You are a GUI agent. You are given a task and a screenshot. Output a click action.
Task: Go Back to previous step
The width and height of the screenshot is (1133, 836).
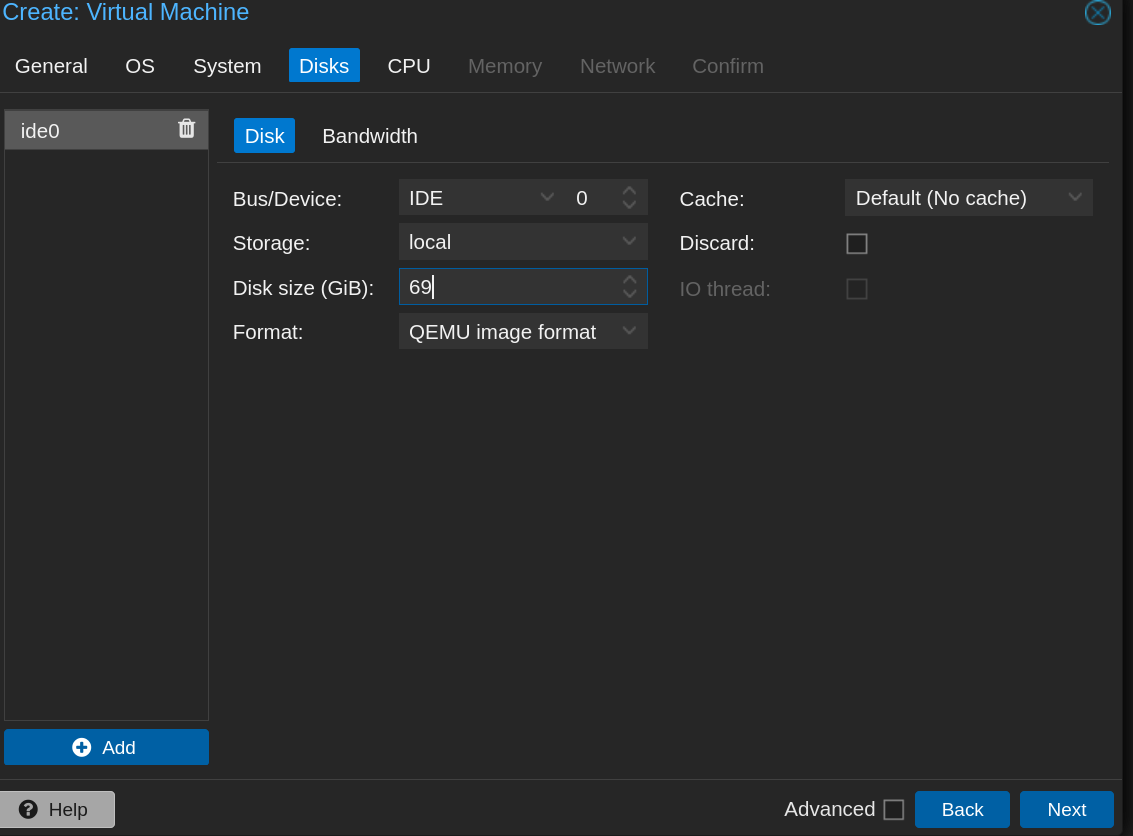(x=961, y=809)
